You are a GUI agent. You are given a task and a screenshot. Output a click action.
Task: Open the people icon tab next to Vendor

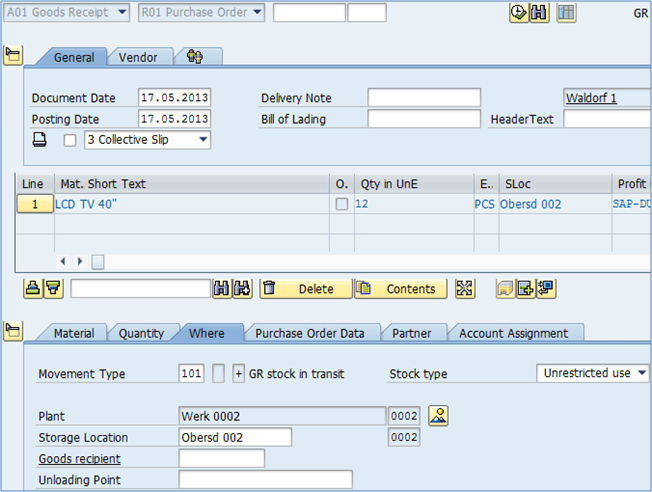[x=194, y=57]
